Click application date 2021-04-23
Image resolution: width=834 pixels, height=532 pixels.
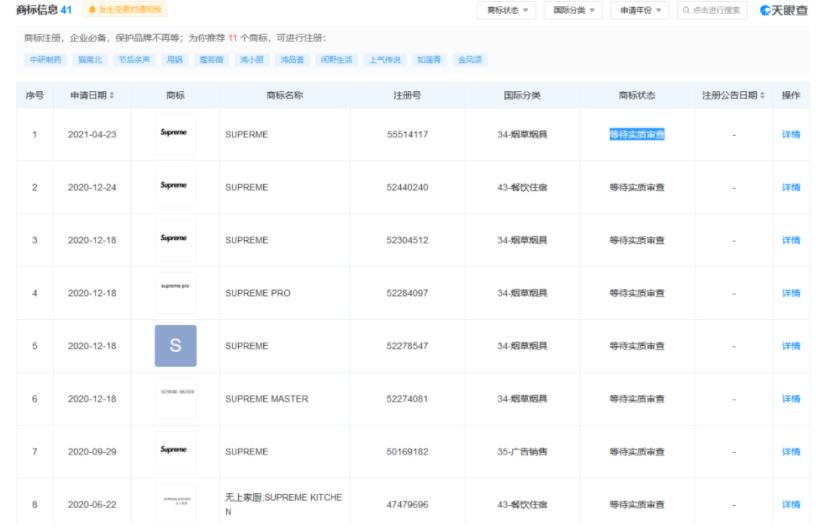click(x=92, y=135)
